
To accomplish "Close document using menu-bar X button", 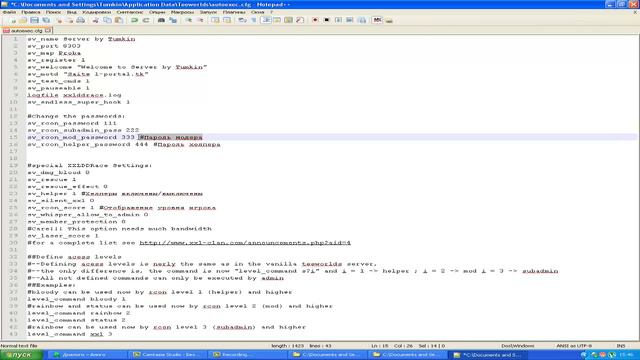I will point(635,12).
